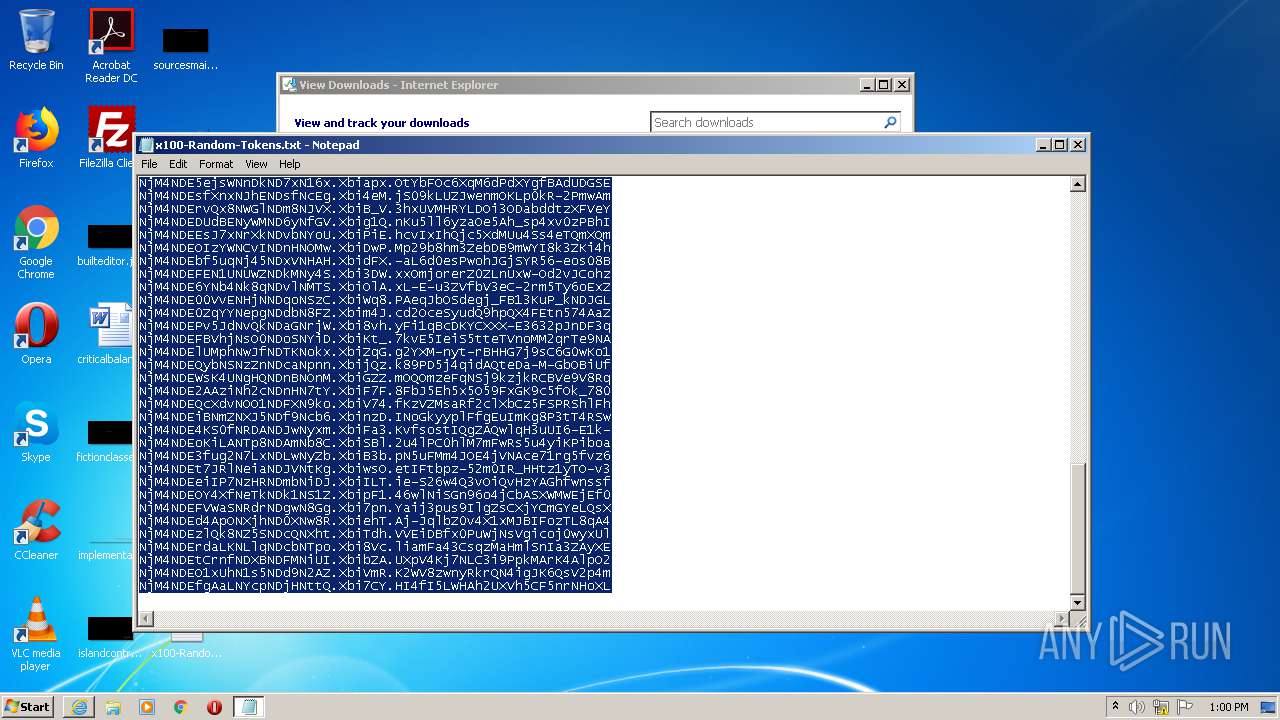Open Notepad Edit menu
The width and height of the screenshot is (1280, 720).
click(x=178, y=164)
